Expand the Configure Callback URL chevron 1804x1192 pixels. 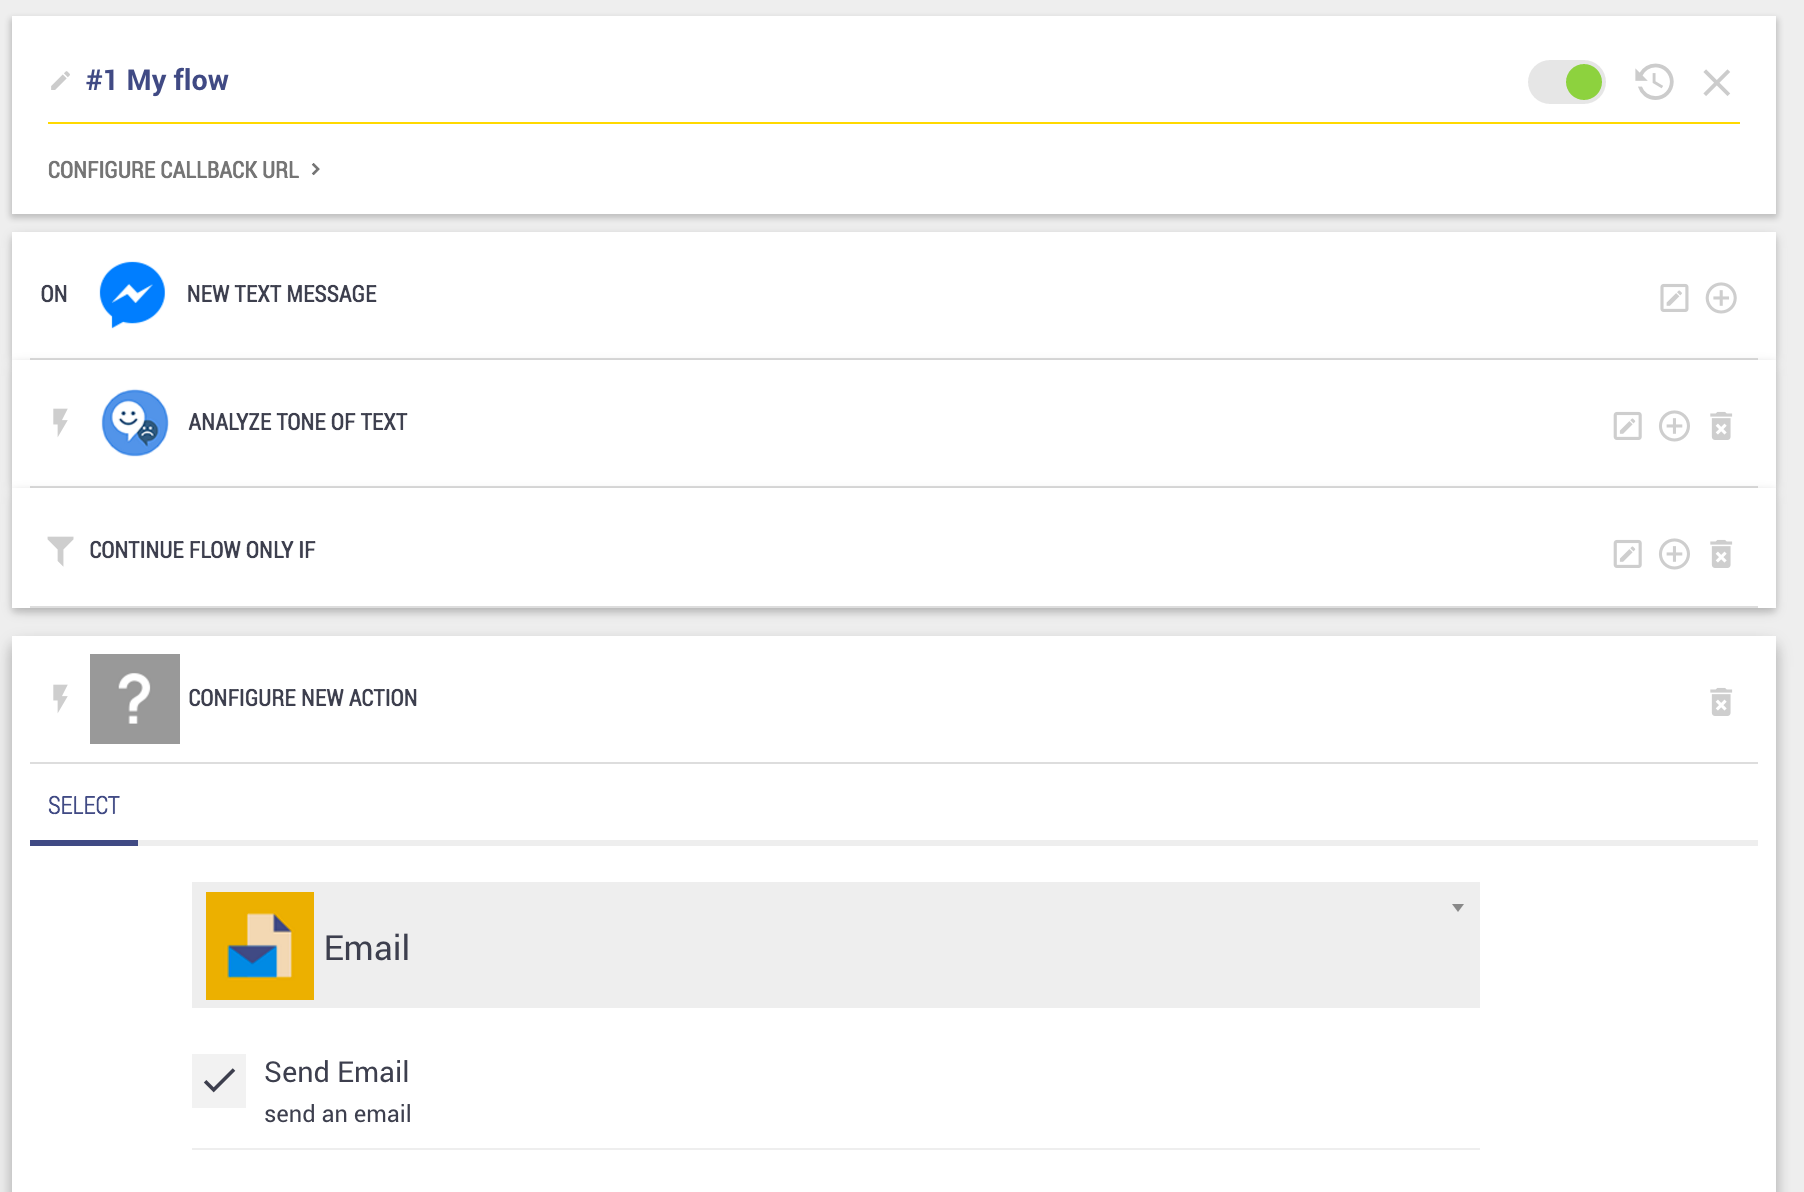[x=316, y=170]
